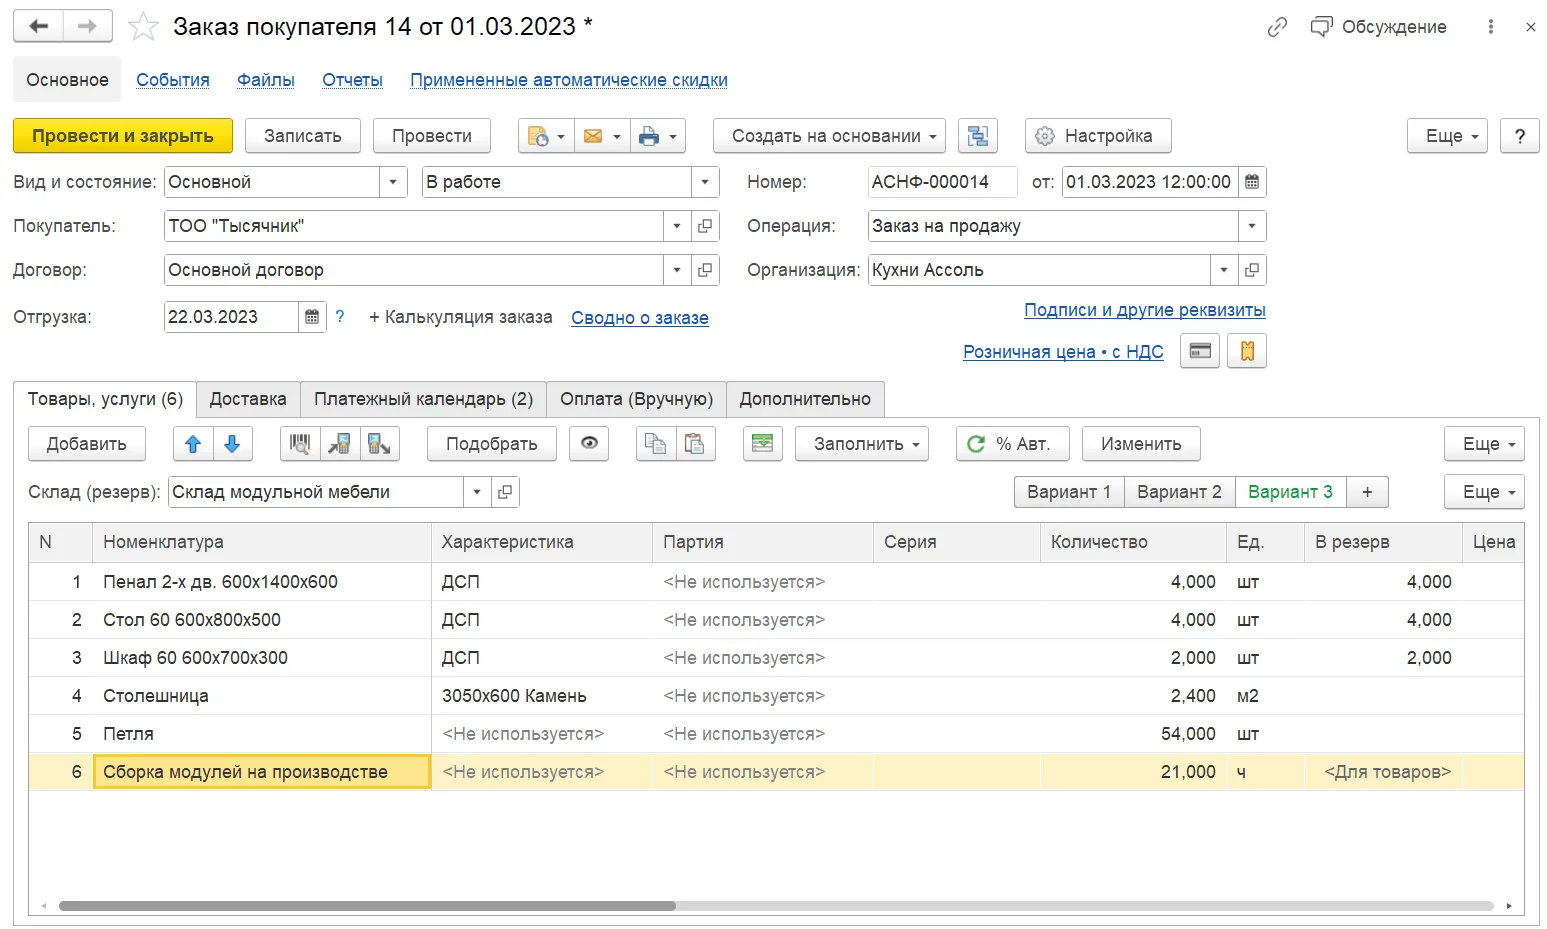The image size is (1547, 929).
Task: Click the Номер input field АСНФ-000014
Action: (942, 182)
